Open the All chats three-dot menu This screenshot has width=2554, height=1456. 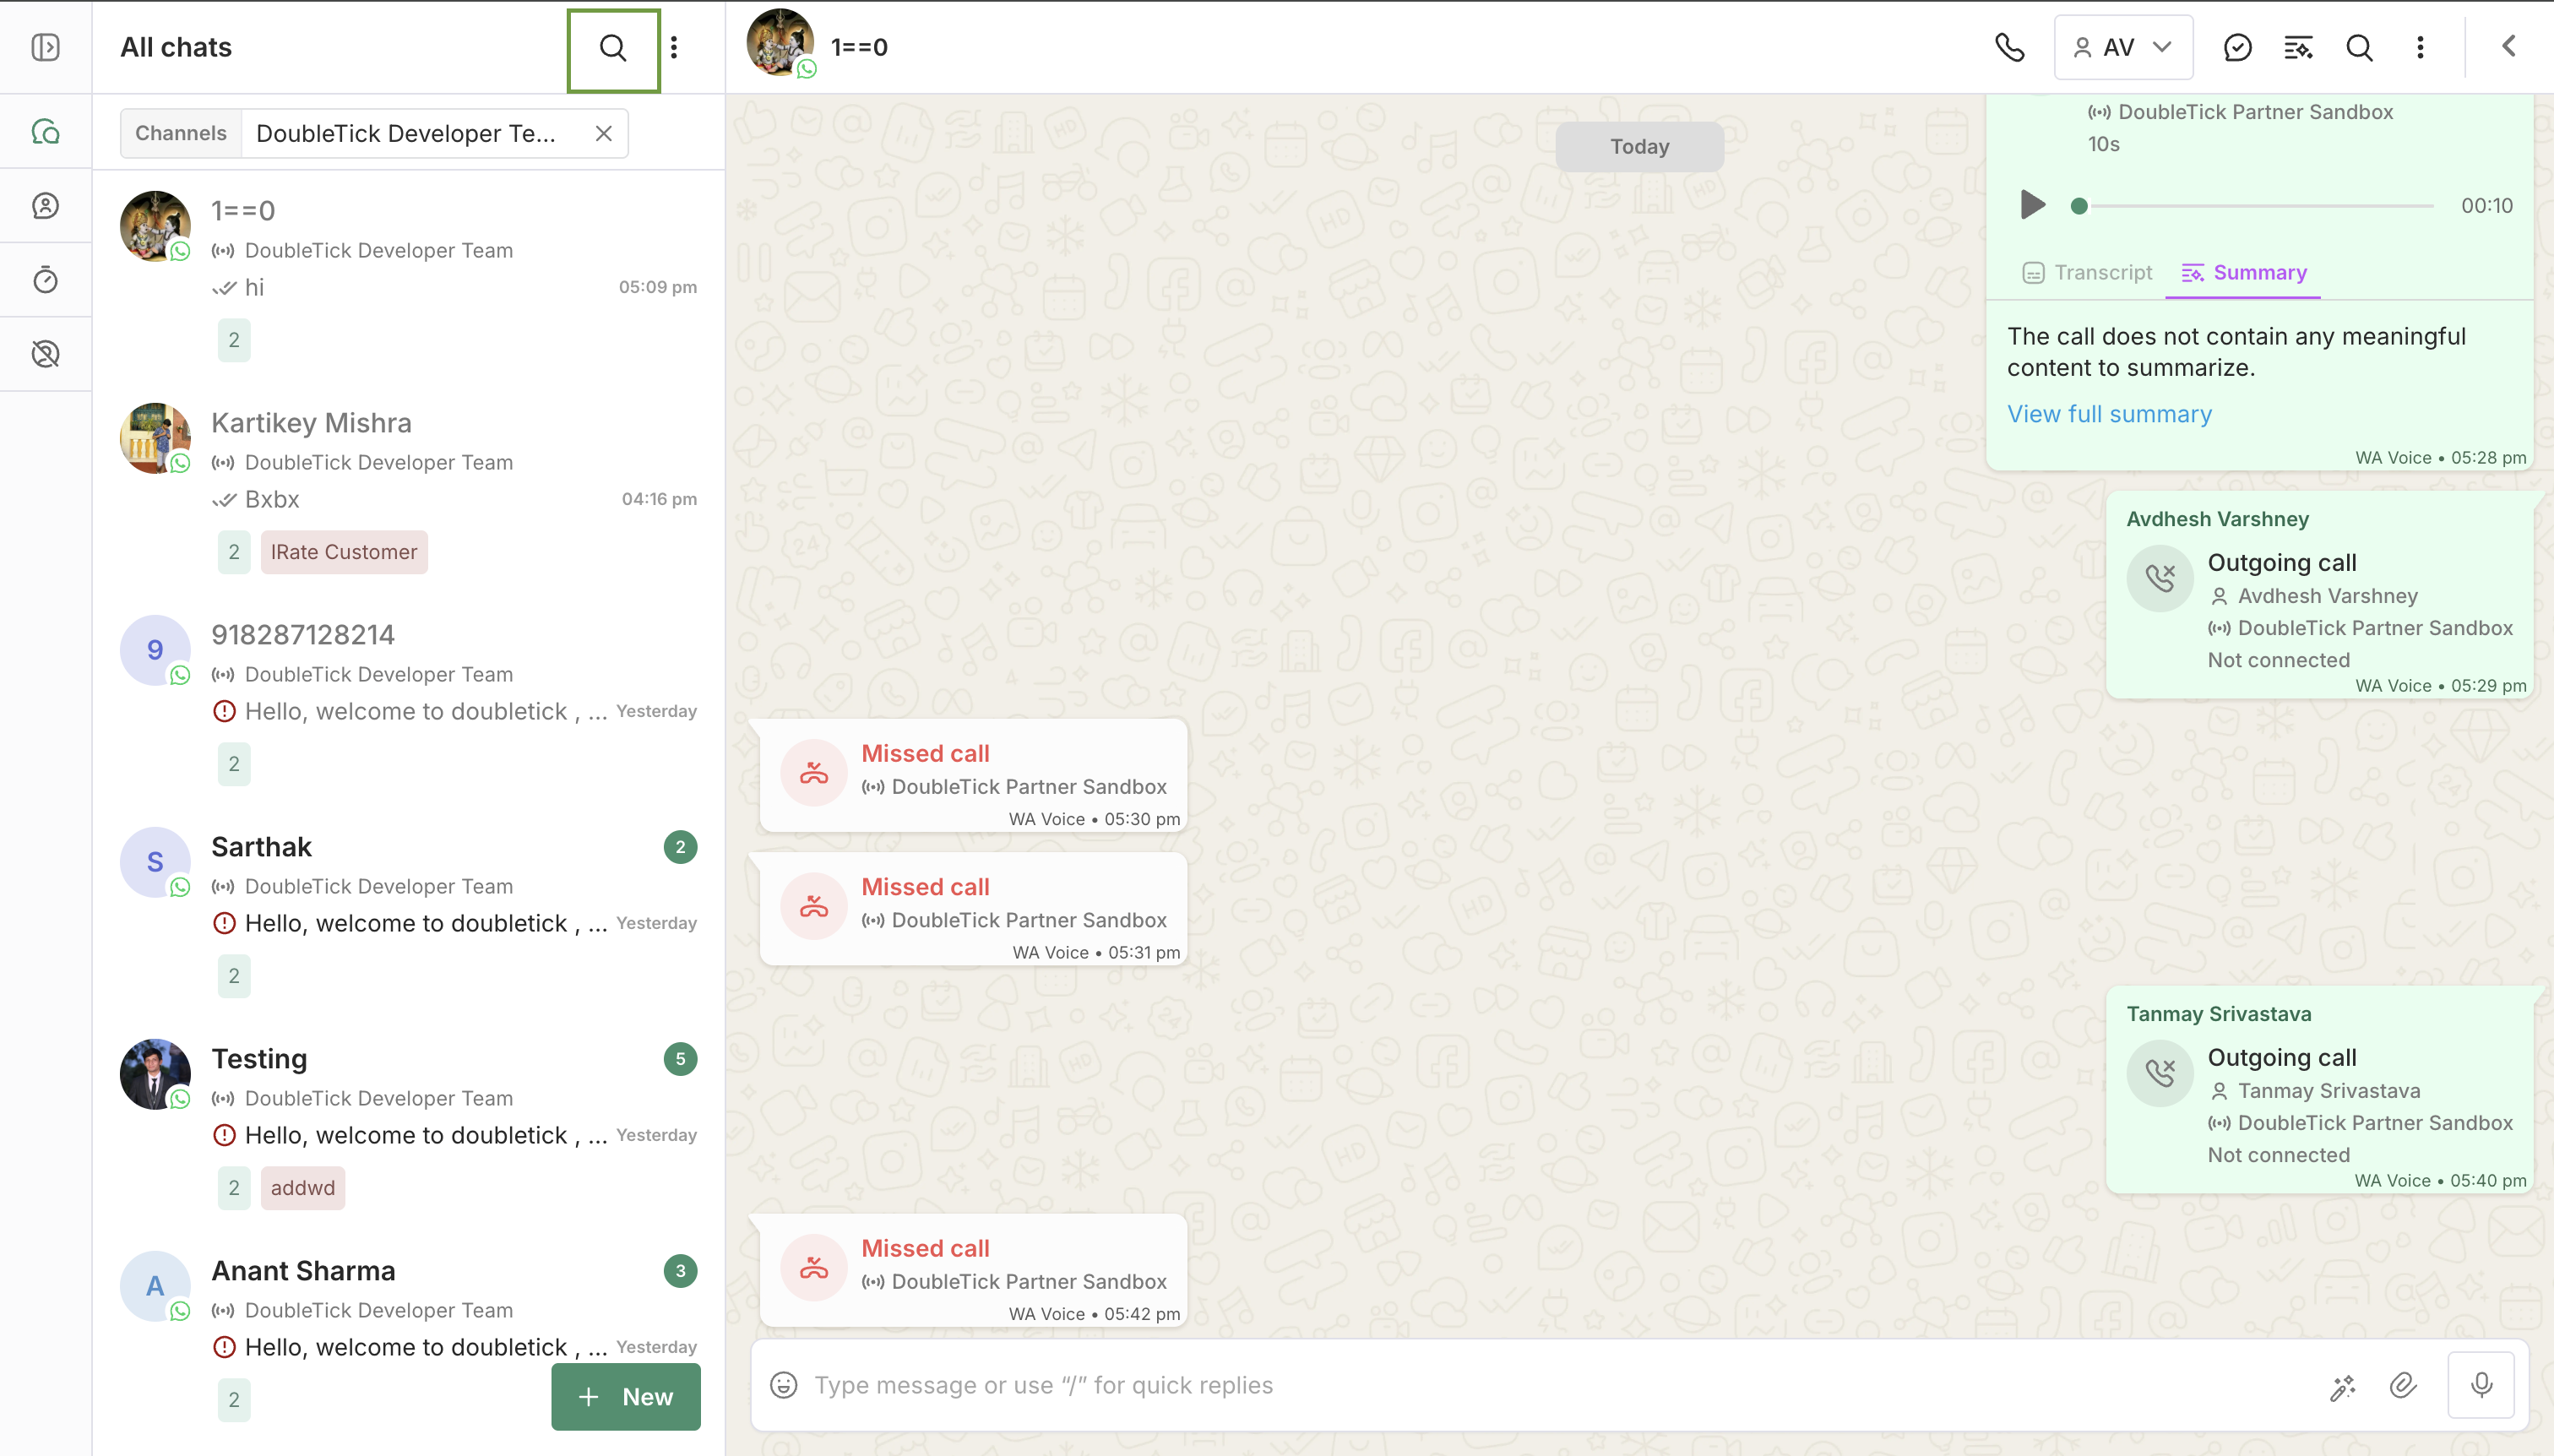click(674, 48)
